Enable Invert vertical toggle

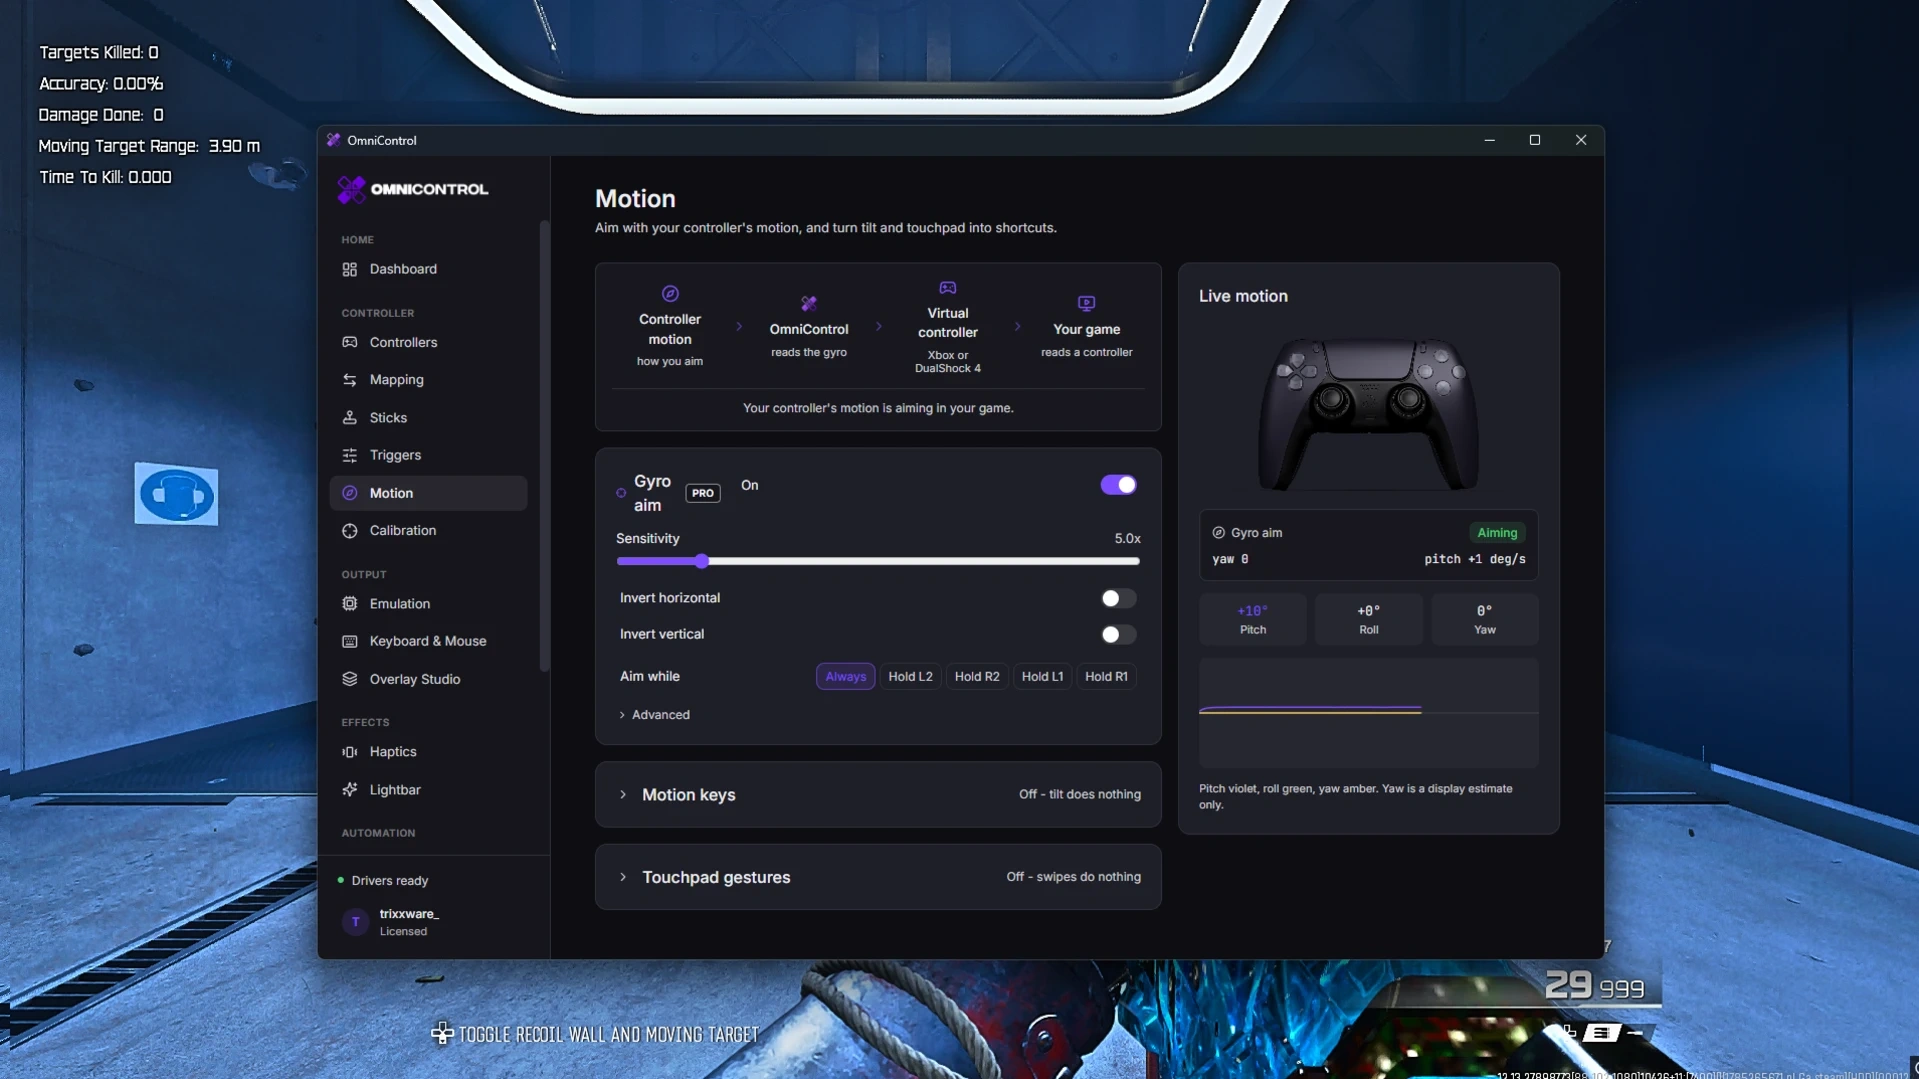(1118, 634)
